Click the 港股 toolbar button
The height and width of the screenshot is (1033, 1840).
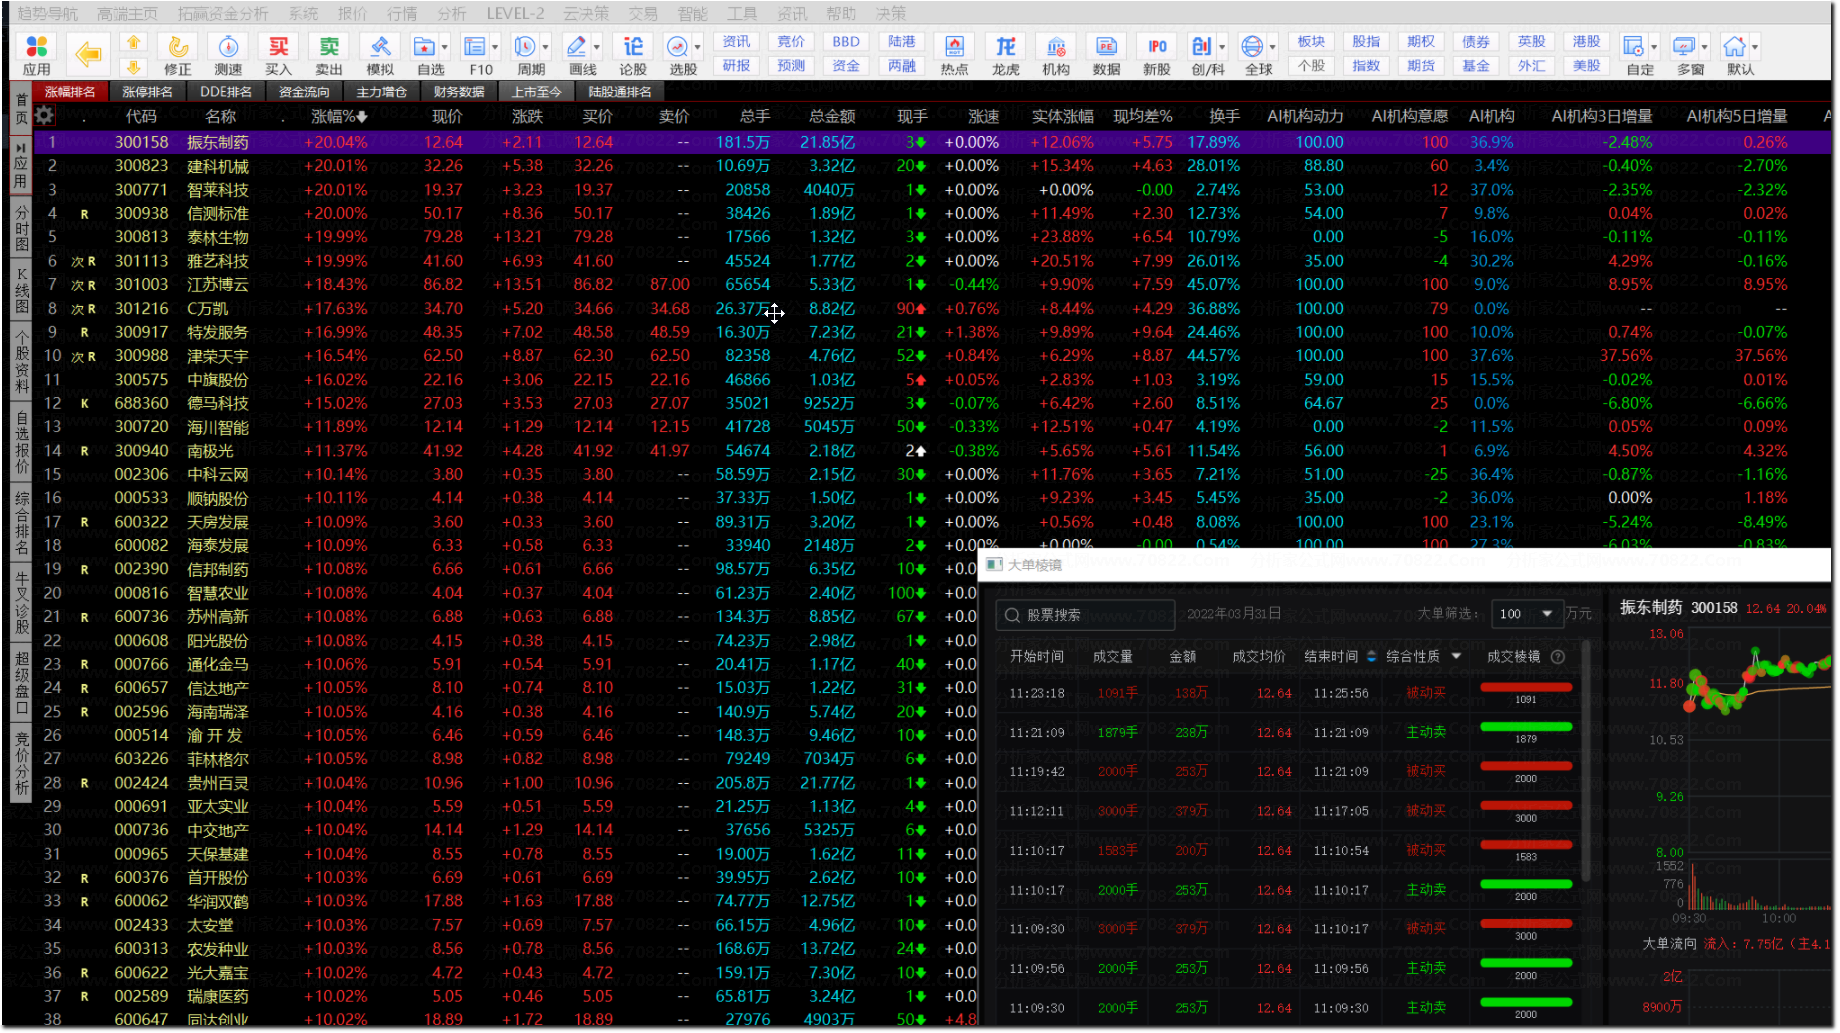point(1586,42)
